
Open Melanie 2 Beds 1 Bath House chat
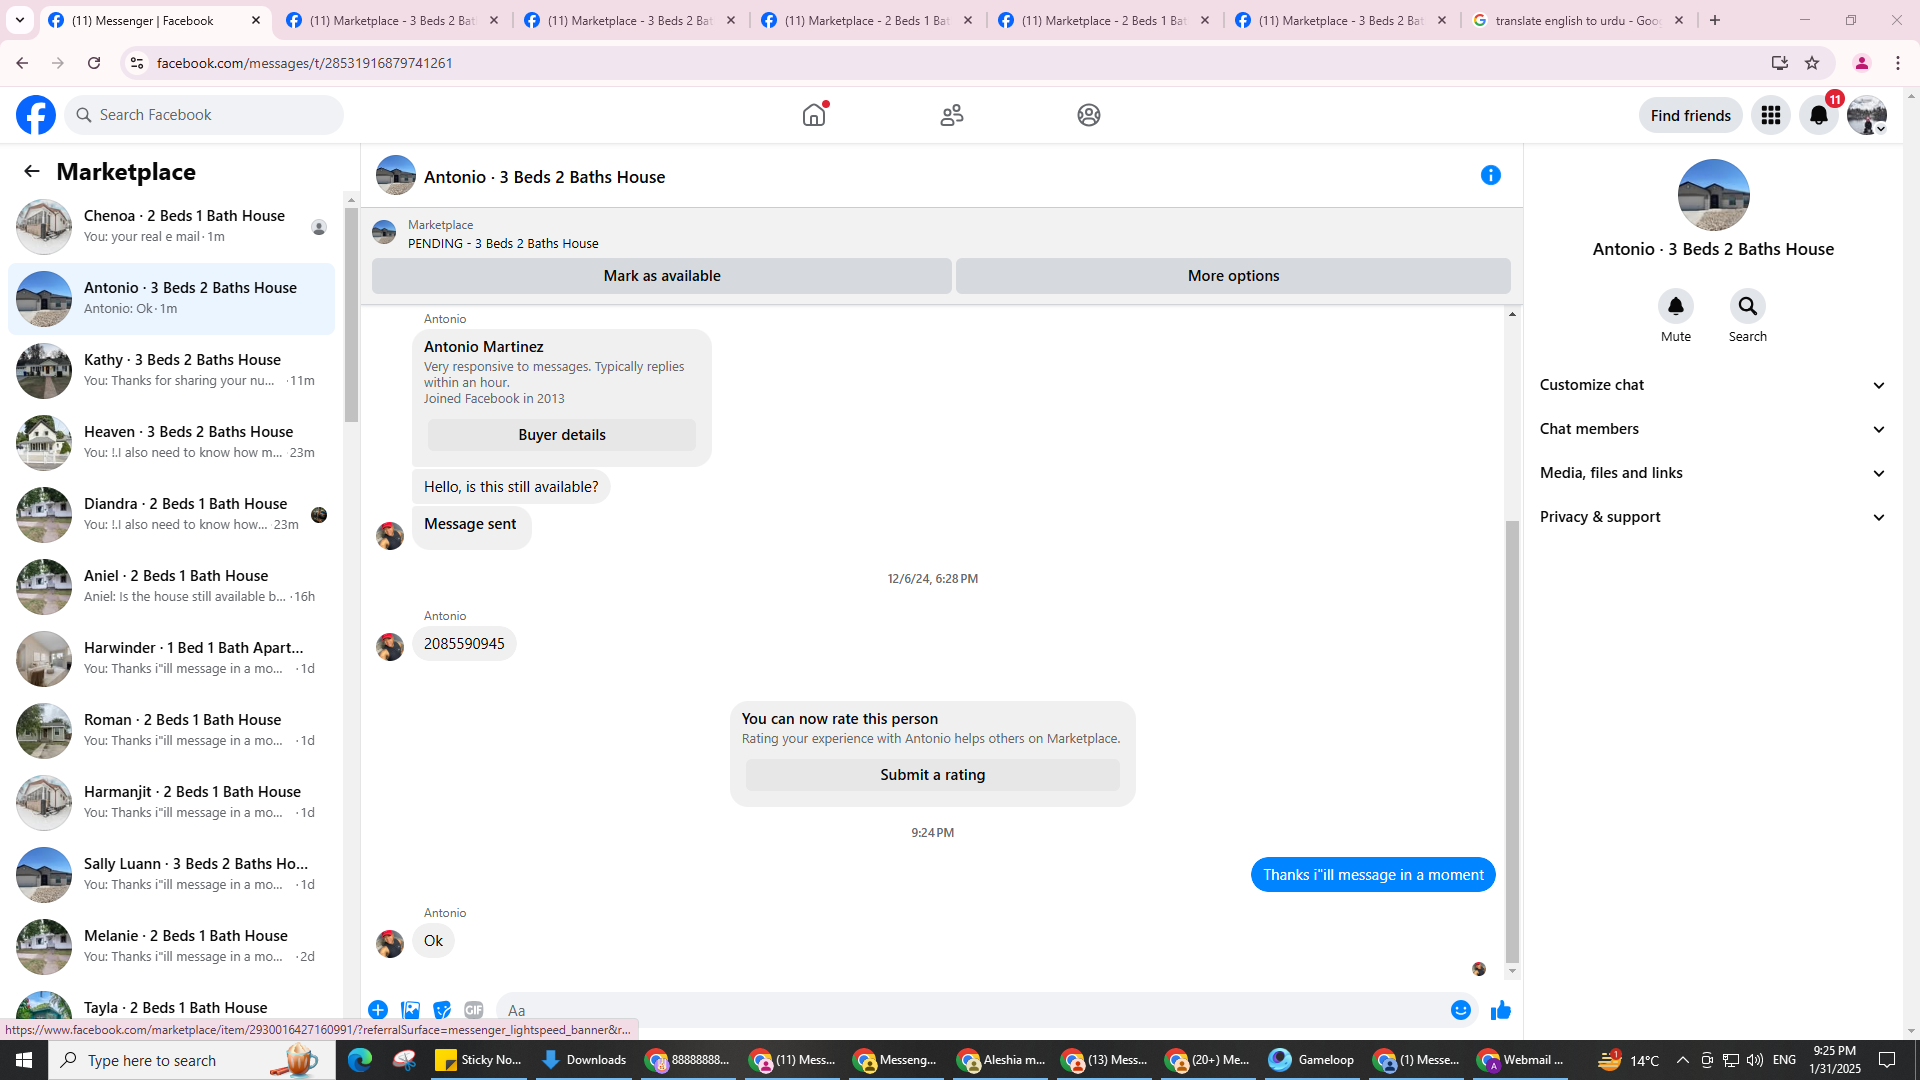tap(172, 947)
